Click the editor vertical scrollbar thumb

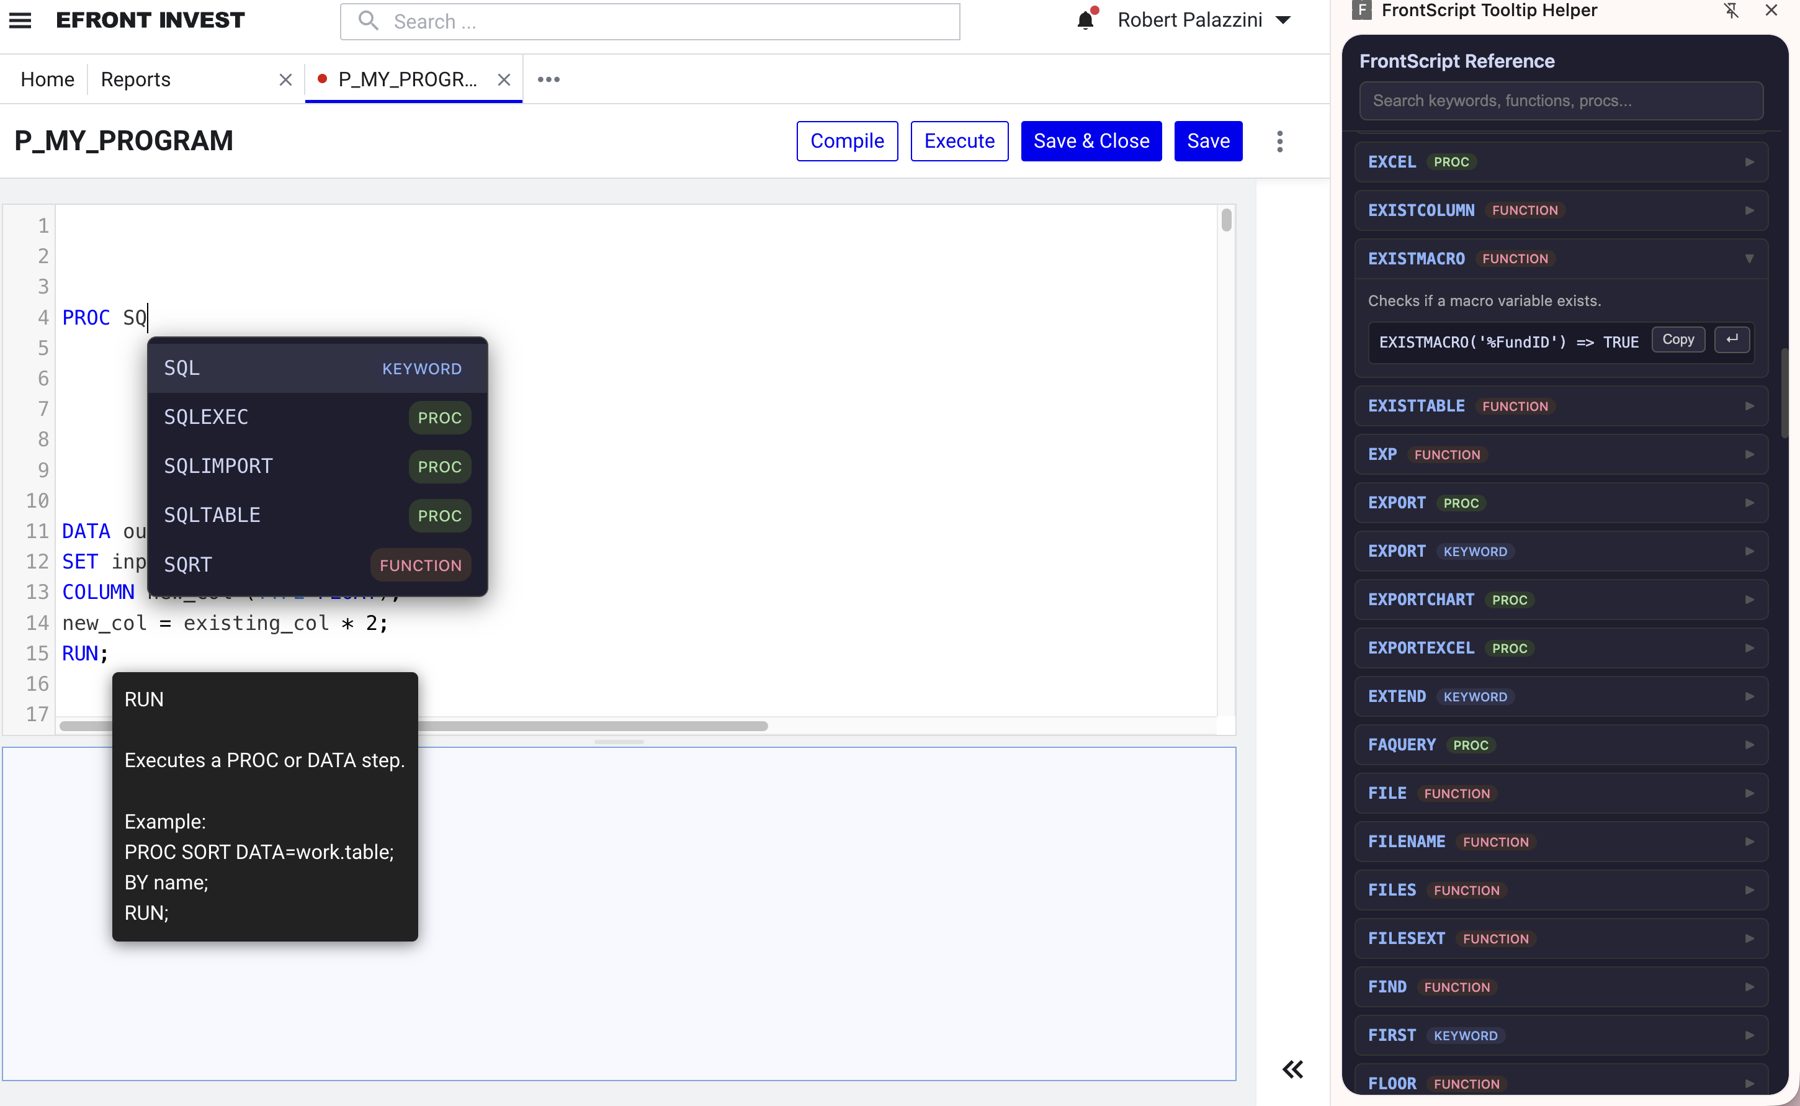click(x=1226, y=220)
